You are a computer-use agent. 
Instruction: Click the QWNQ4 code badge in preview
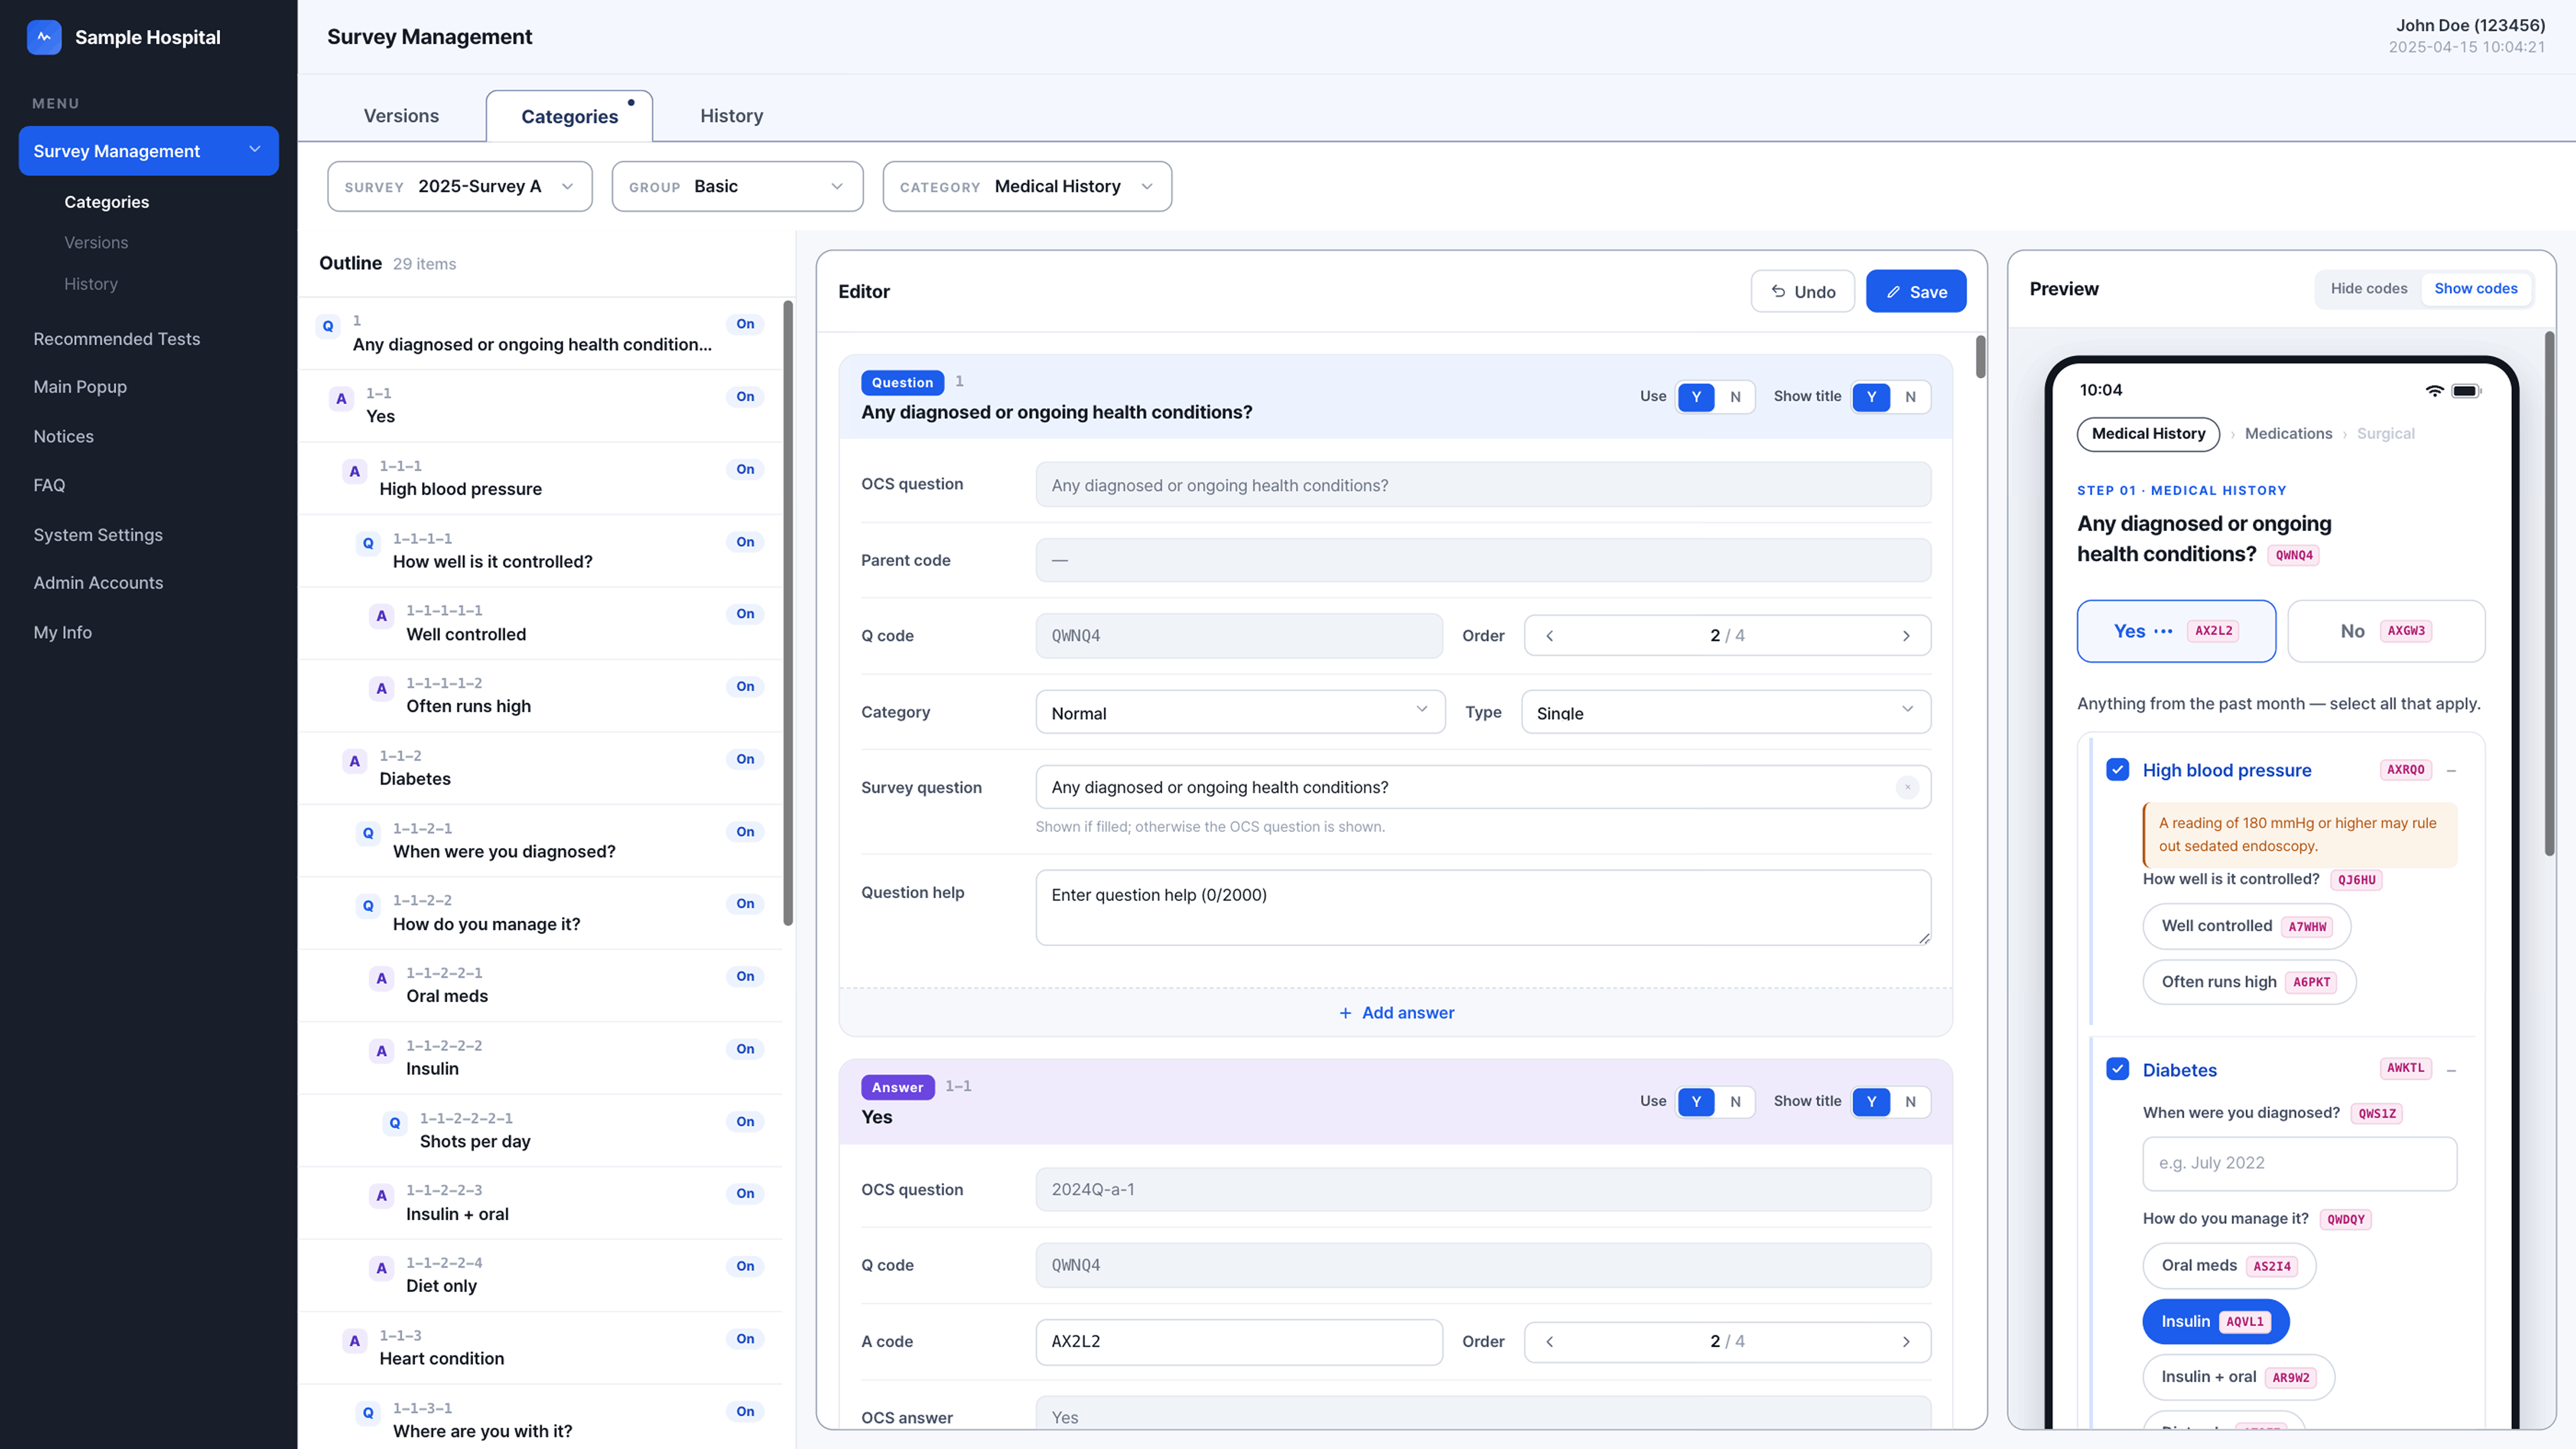[2294, 555]
